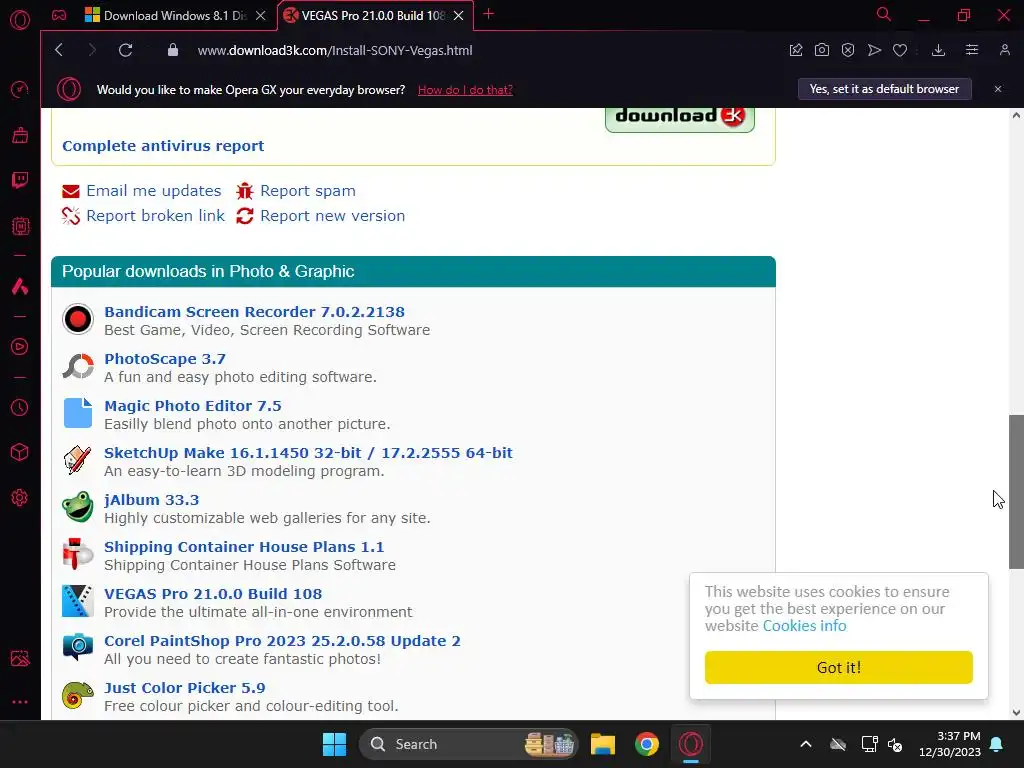The width and height of the screenshot is (1024, 768).
Task: Click the address bar URL
Action: (x=335, y=50)
